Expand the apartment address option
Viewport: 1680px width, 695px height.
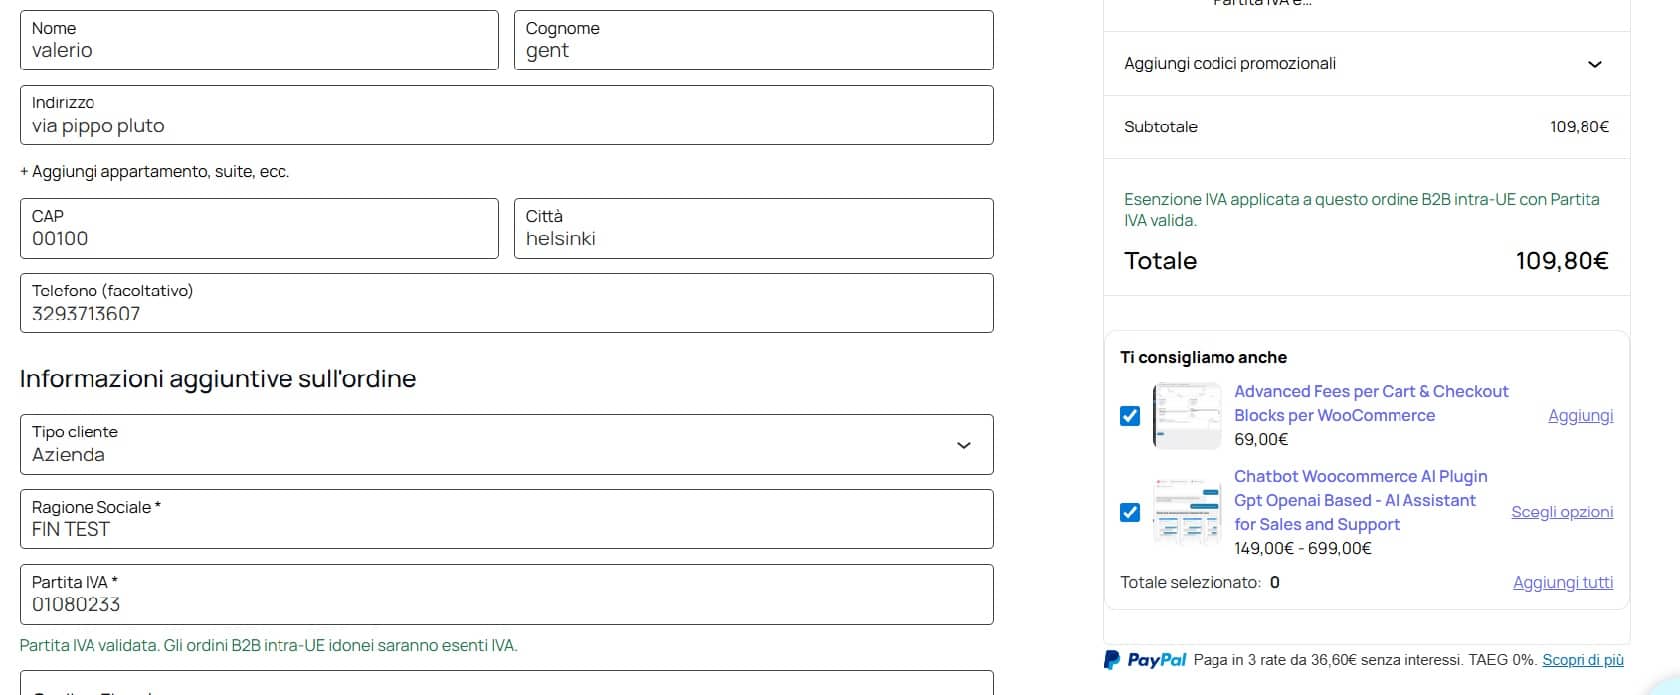click(154, 171)
